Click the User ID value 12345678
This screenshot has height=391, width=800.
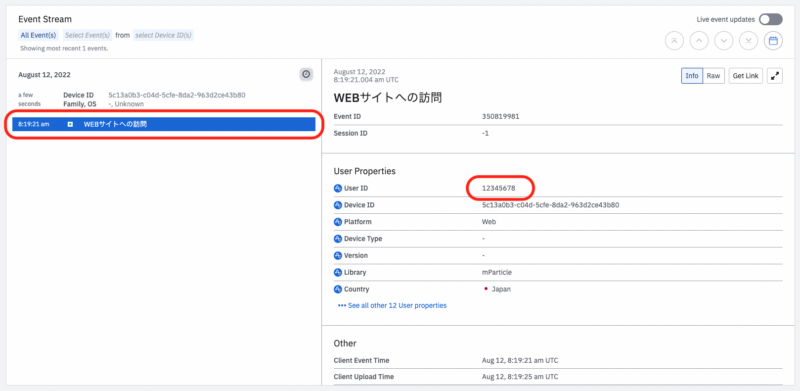click(498, 188)
